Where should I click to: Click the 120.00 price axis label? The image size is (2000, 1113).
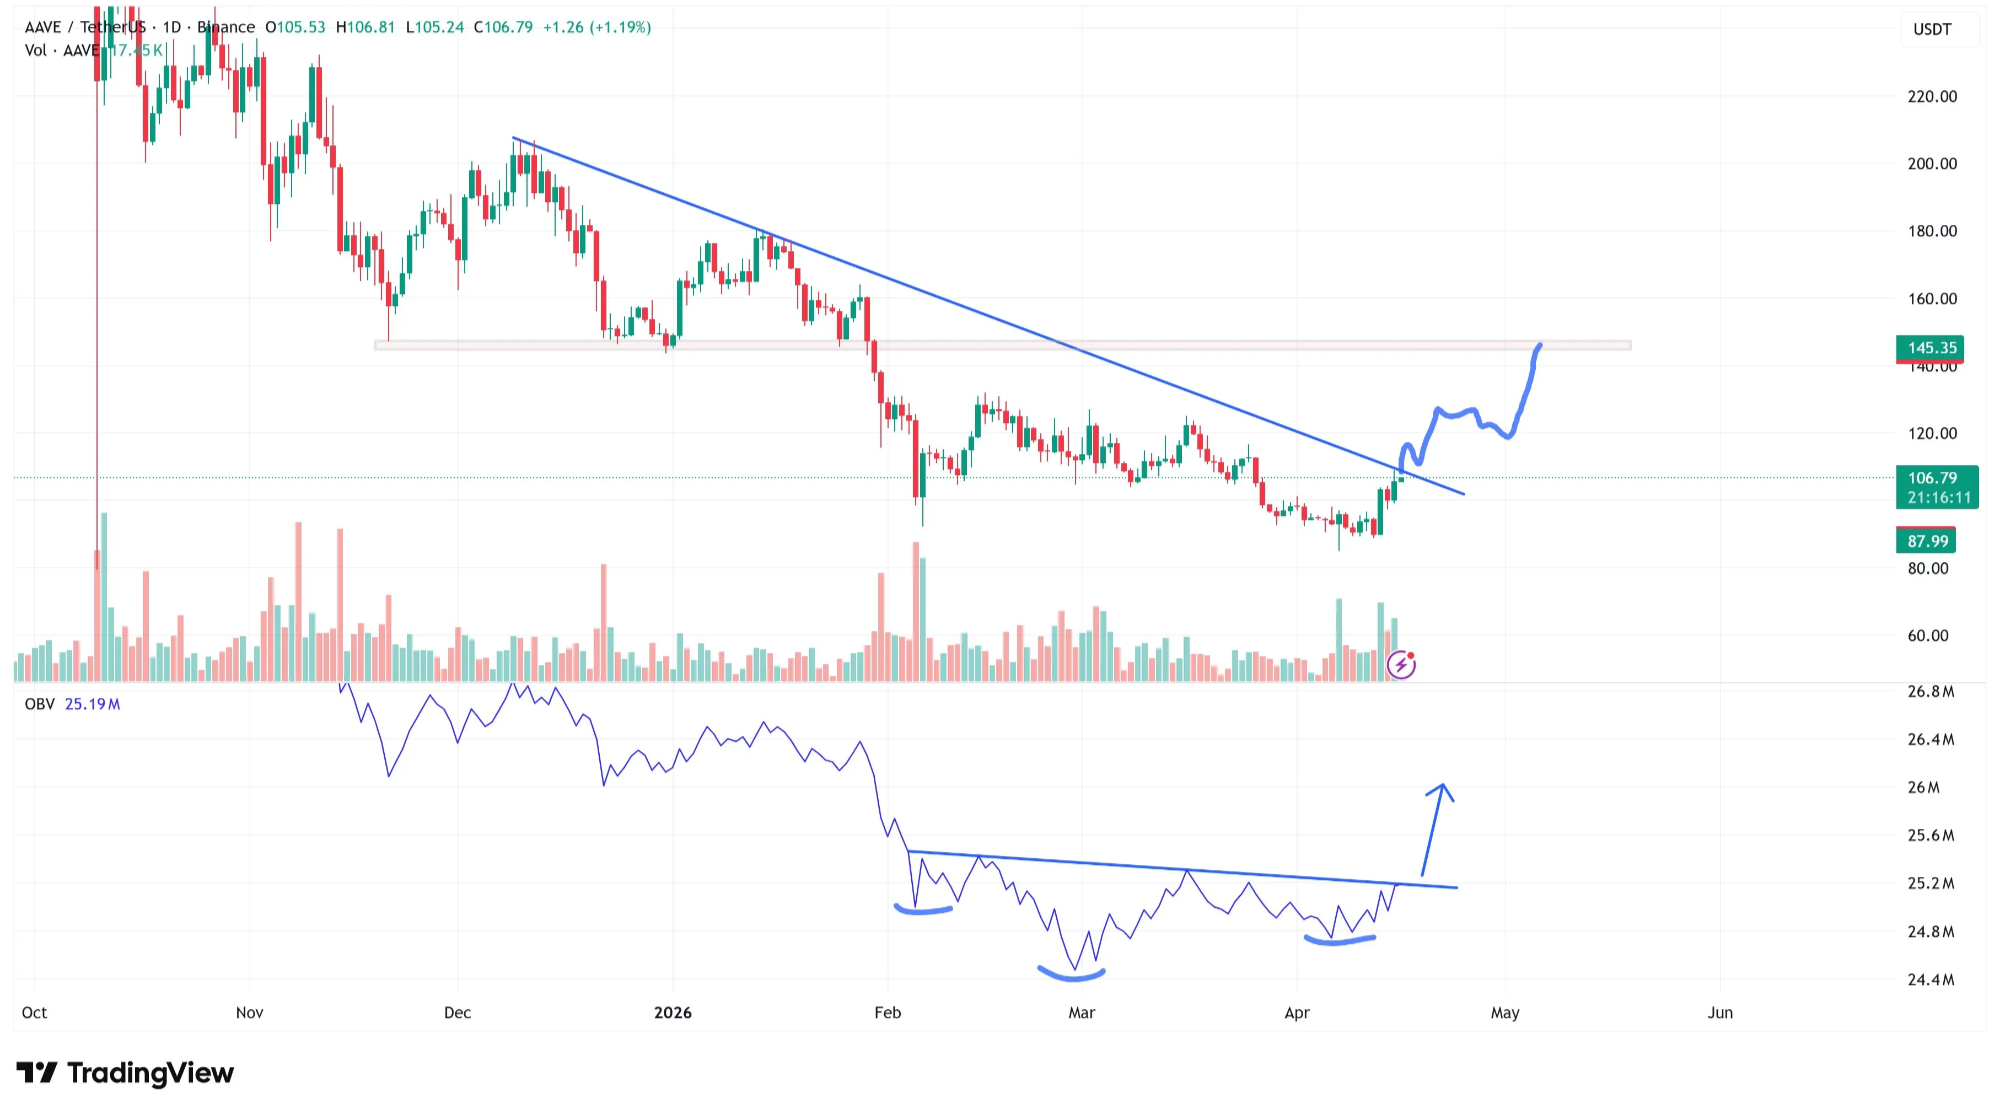[x=1932, y=433]
